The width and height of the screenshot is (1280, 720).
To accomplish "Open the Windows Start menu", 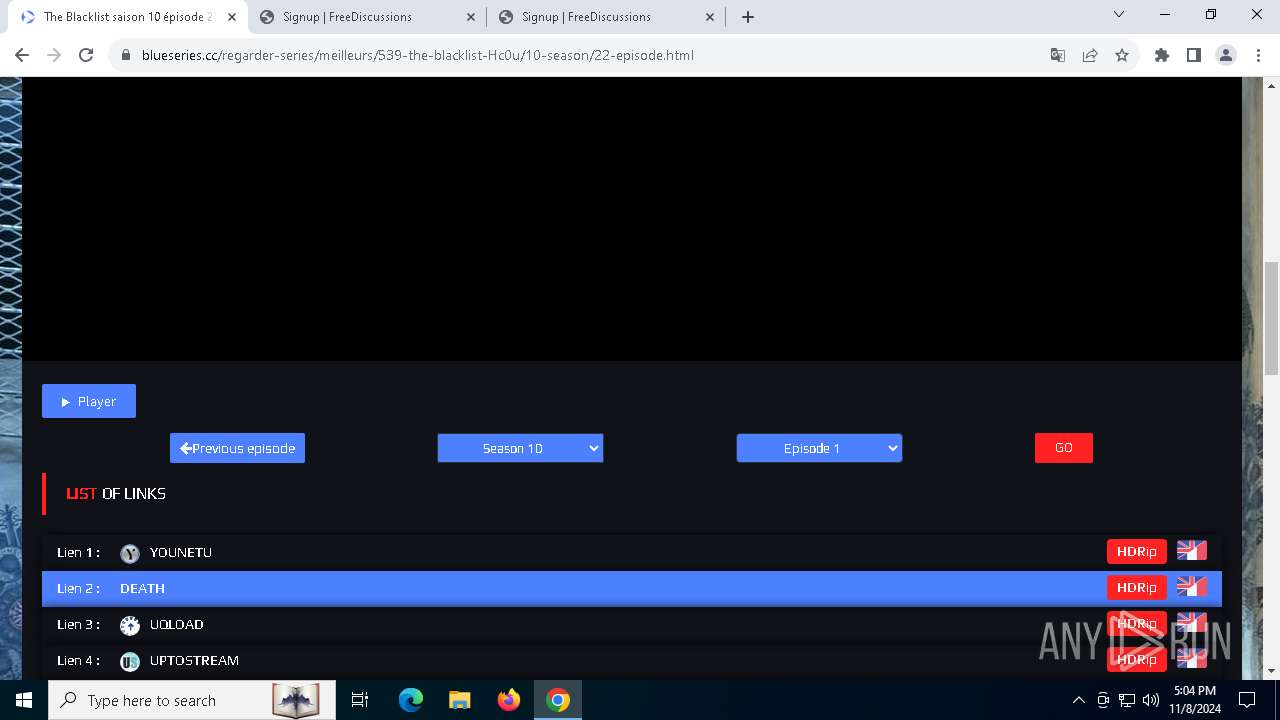I will (x=24, y=700).
